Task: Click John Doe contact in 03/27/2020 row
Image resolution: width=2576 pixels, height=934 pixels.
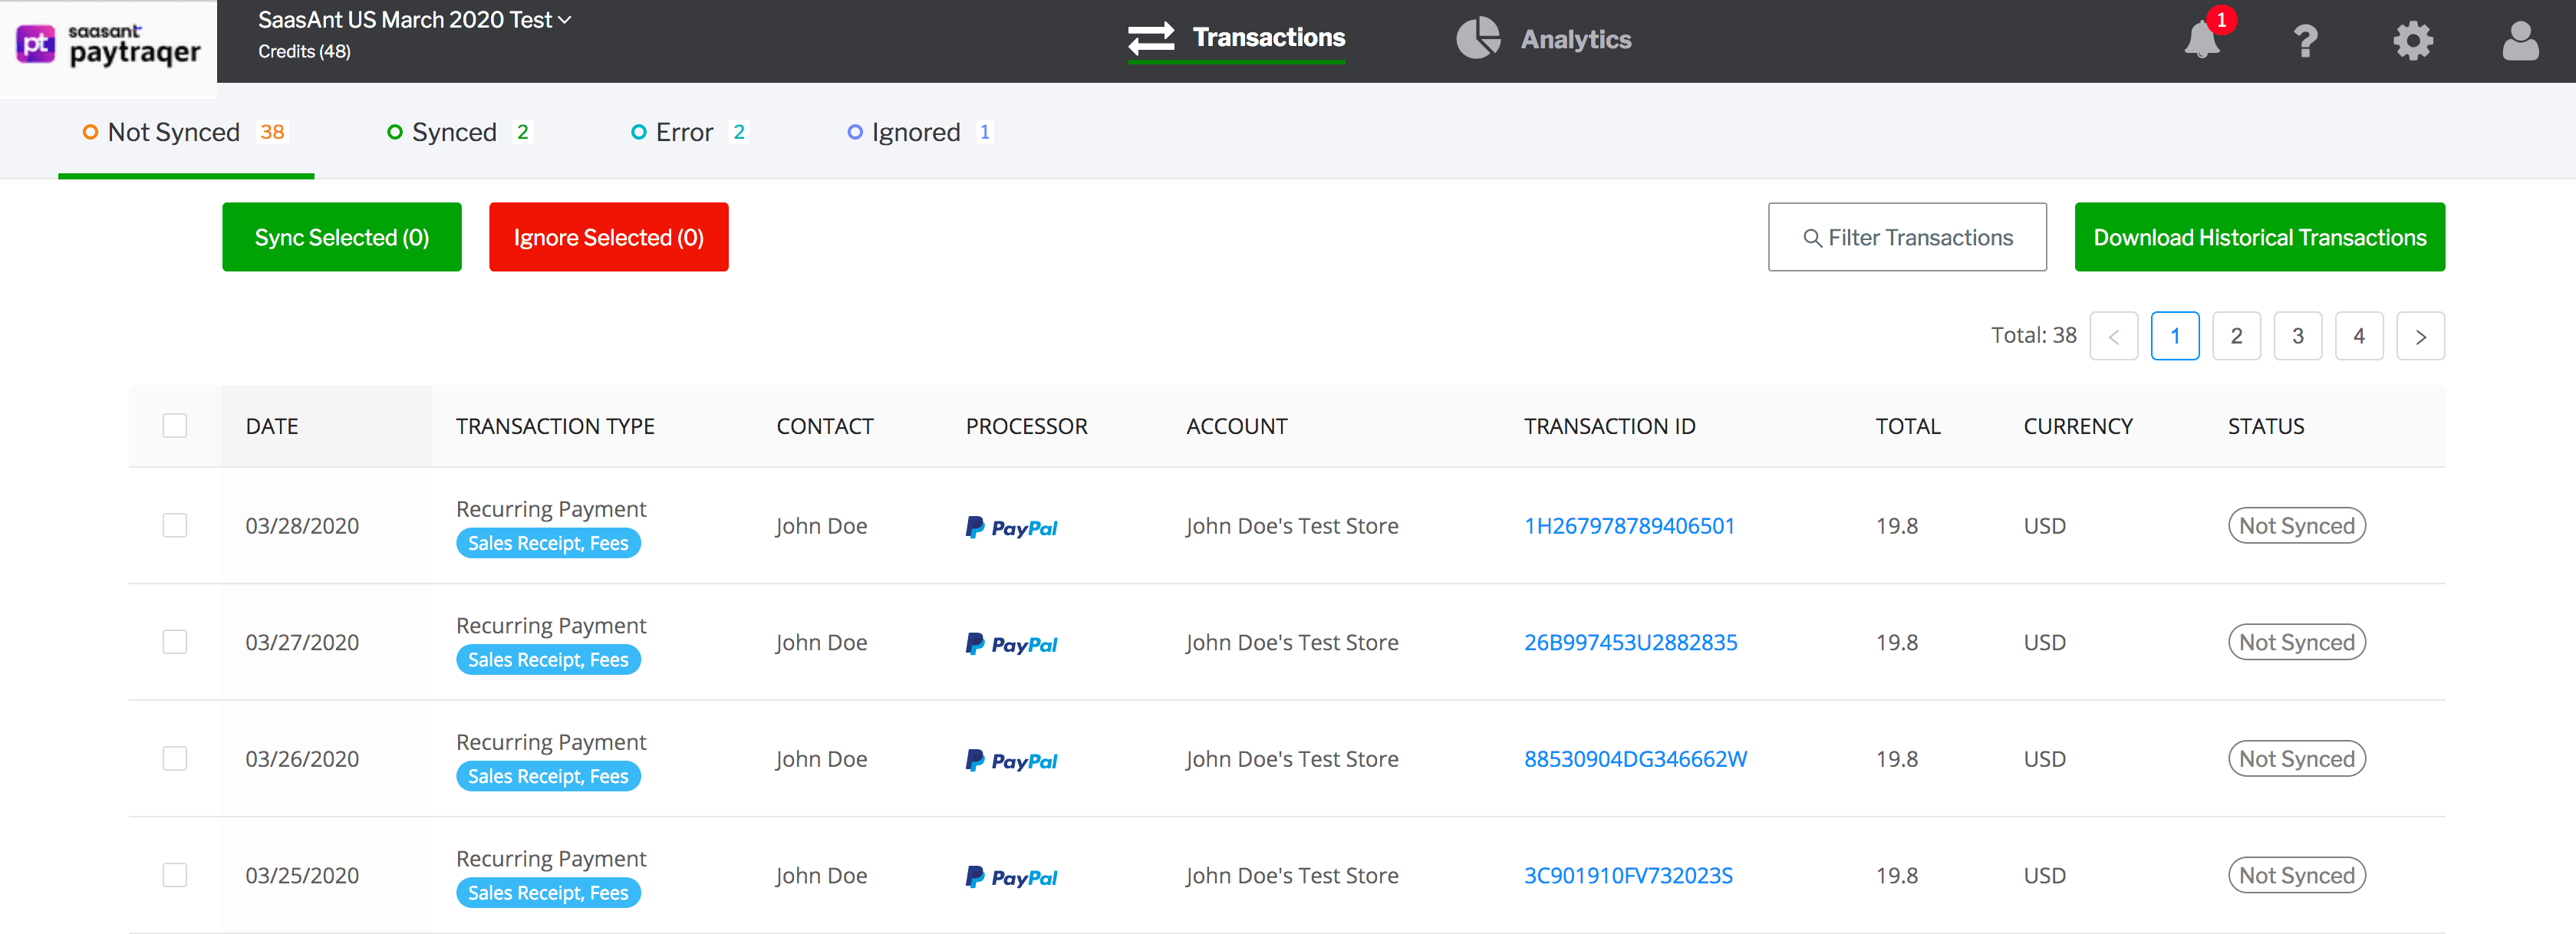Action: [x=821, y=642]
